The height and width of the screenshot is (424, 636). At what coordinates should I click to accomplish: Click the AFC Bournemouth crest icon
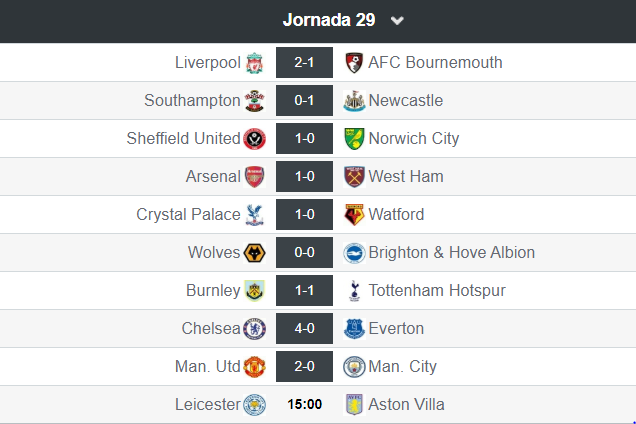click(352, 63)
